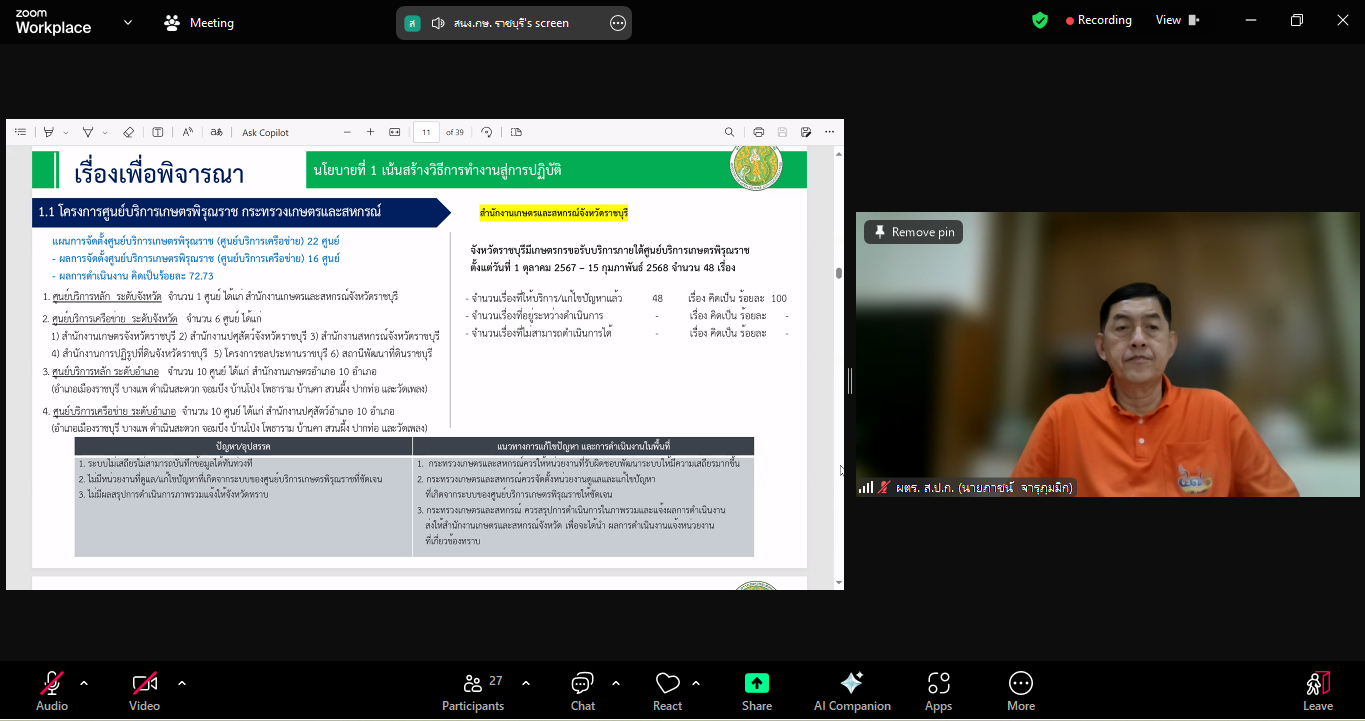Rotate the PDF page

487,131
